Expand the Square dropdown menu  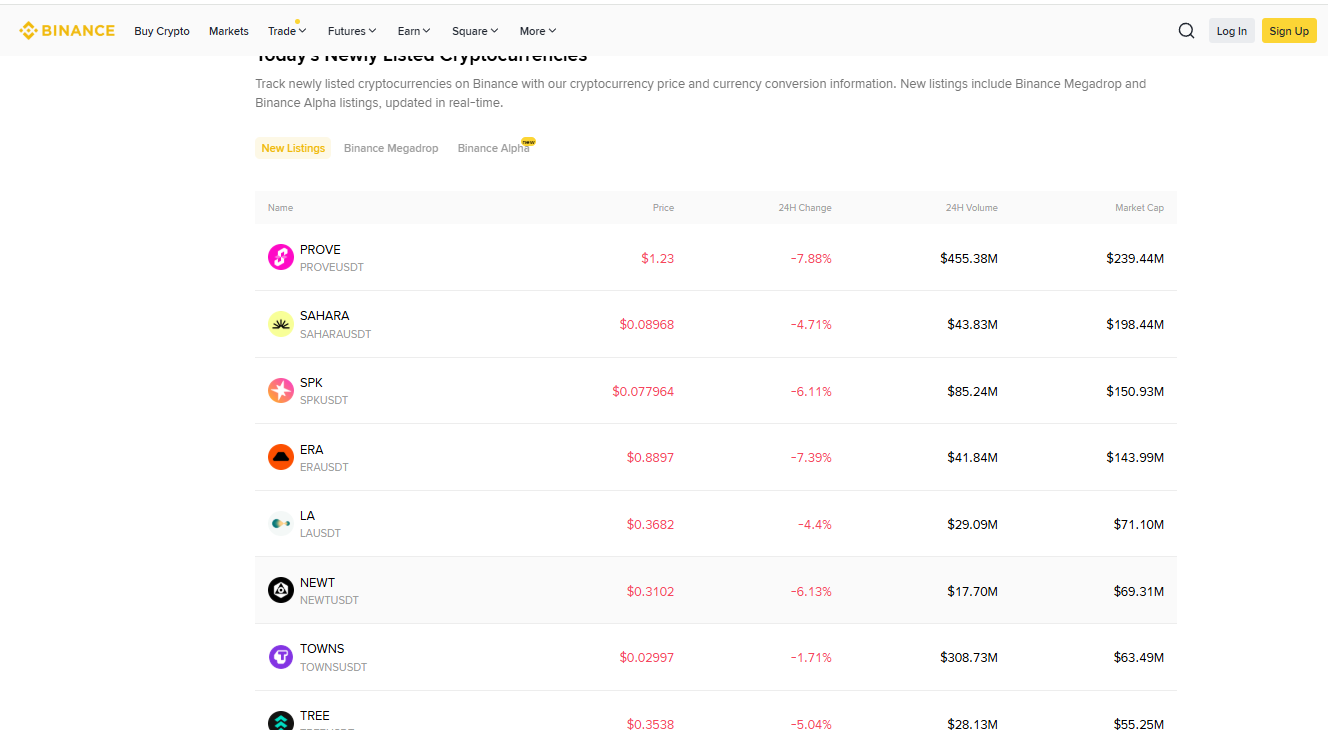(x=475, y=31)
